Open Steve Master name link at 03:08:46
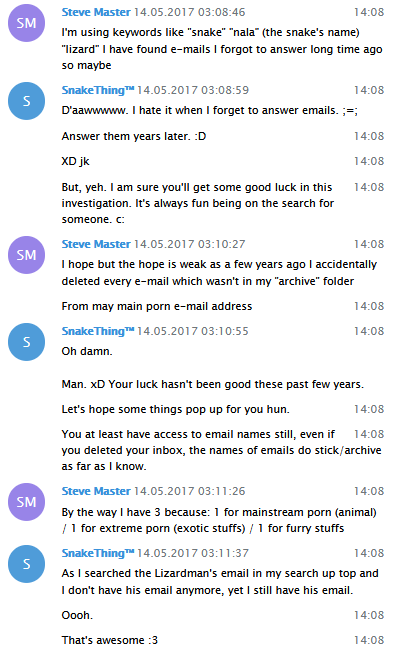 [x=96, y=12]
